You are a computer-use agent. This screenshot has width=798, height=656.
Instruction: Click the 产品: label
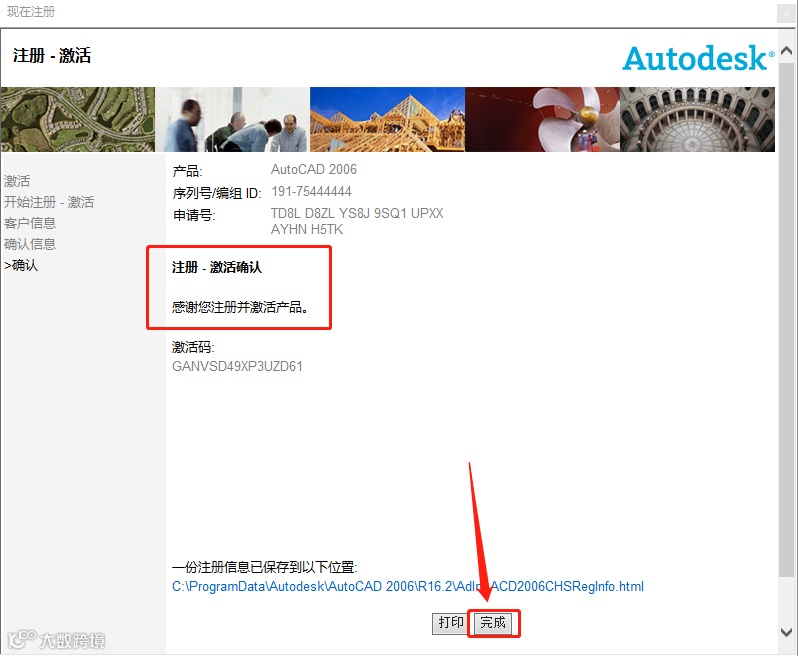[187, 171]
